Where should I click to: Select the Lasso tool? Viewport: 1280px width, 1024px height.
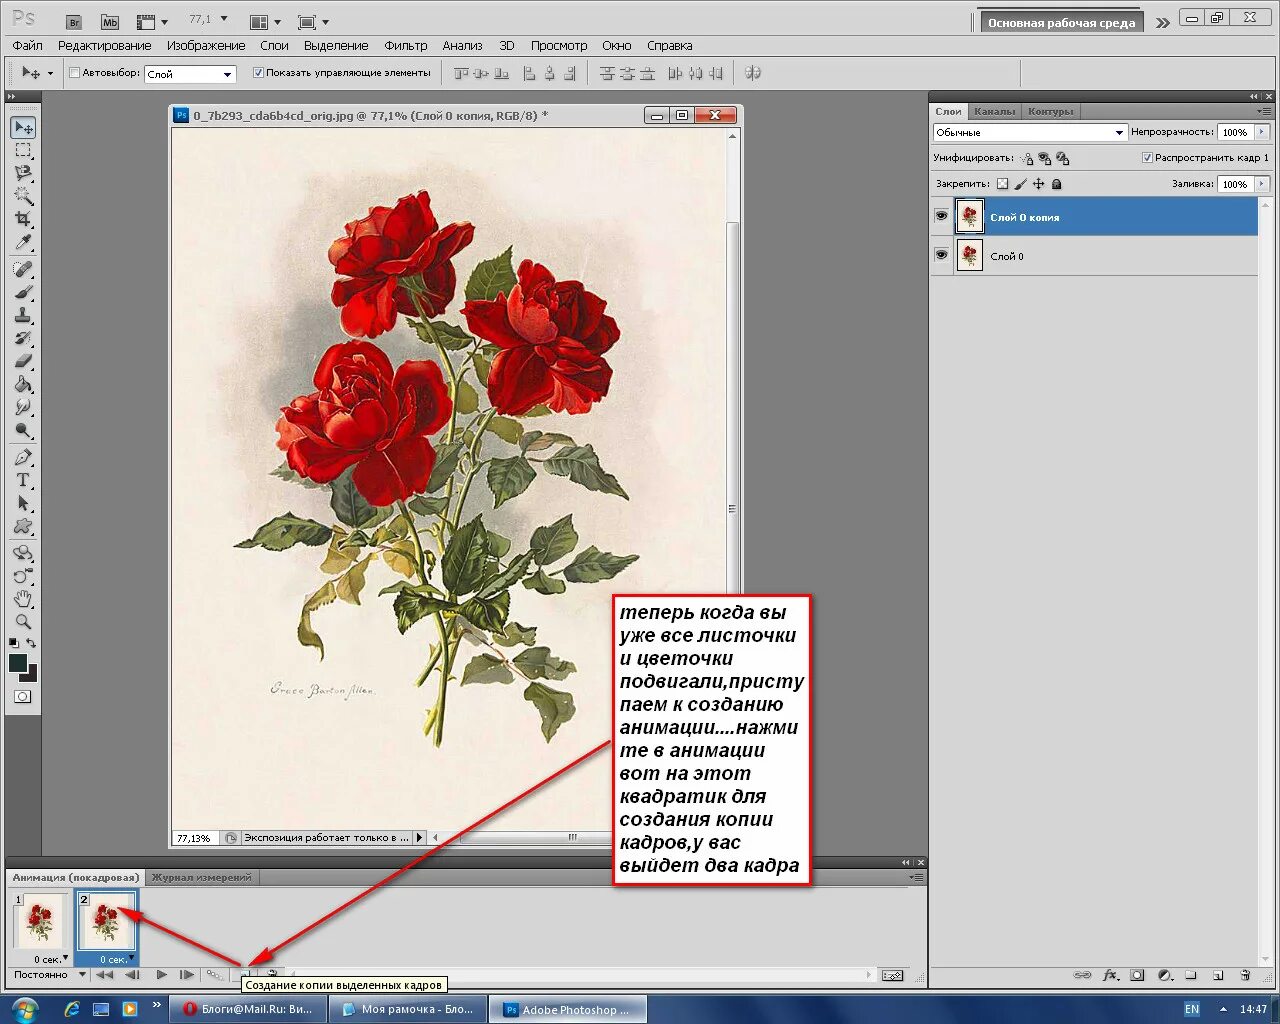[23, 174]
